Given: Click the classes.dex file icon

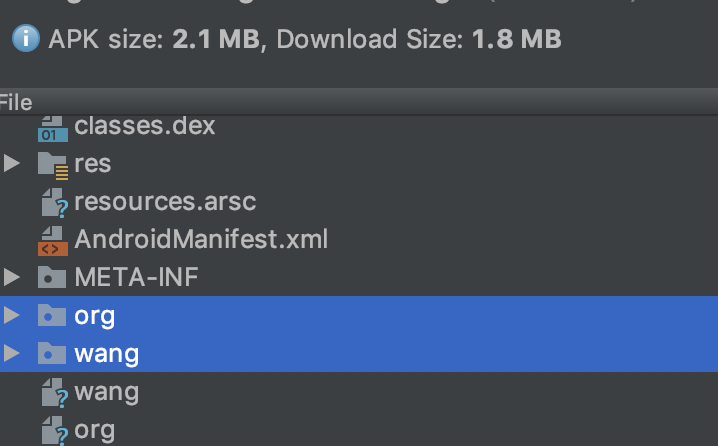Looking at the screenshot, I should [53, 128].
